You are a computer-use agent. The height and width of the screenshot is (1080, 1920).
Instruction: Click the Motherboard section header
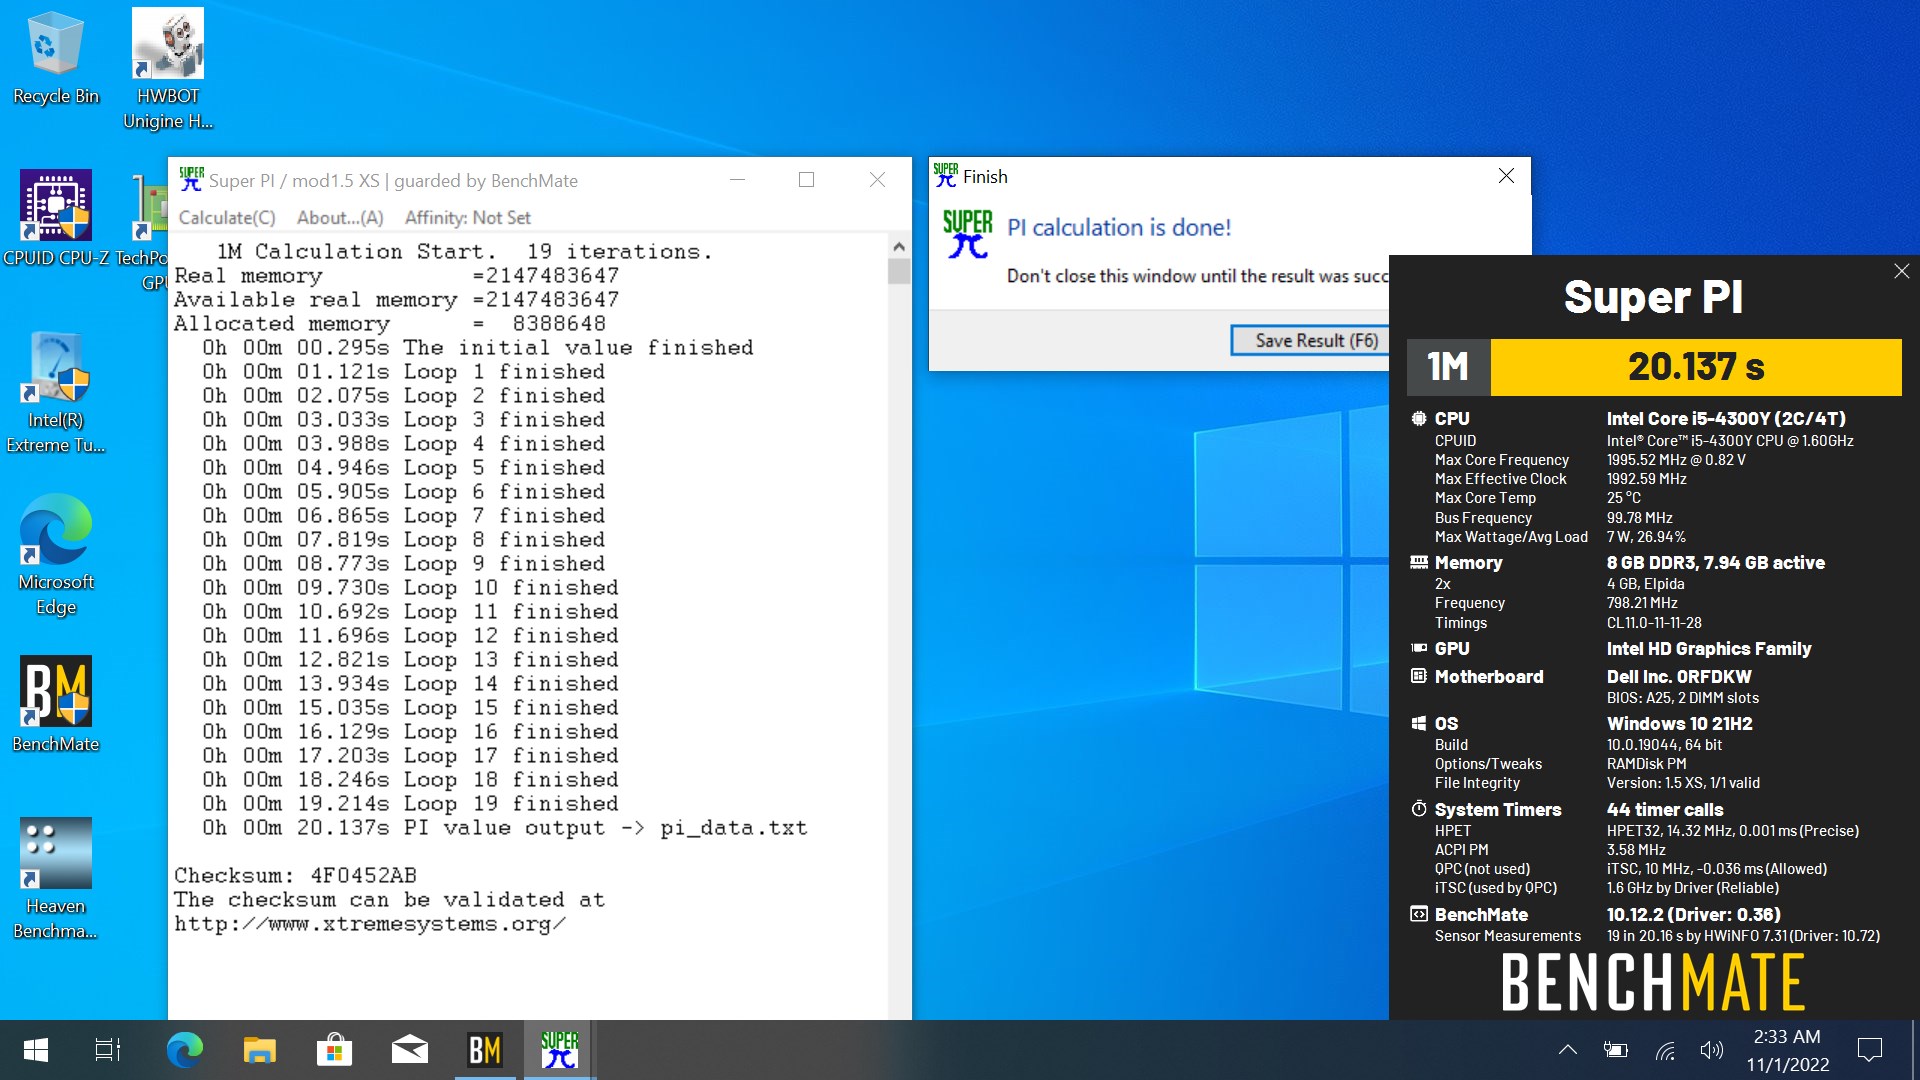[1488, 677]
